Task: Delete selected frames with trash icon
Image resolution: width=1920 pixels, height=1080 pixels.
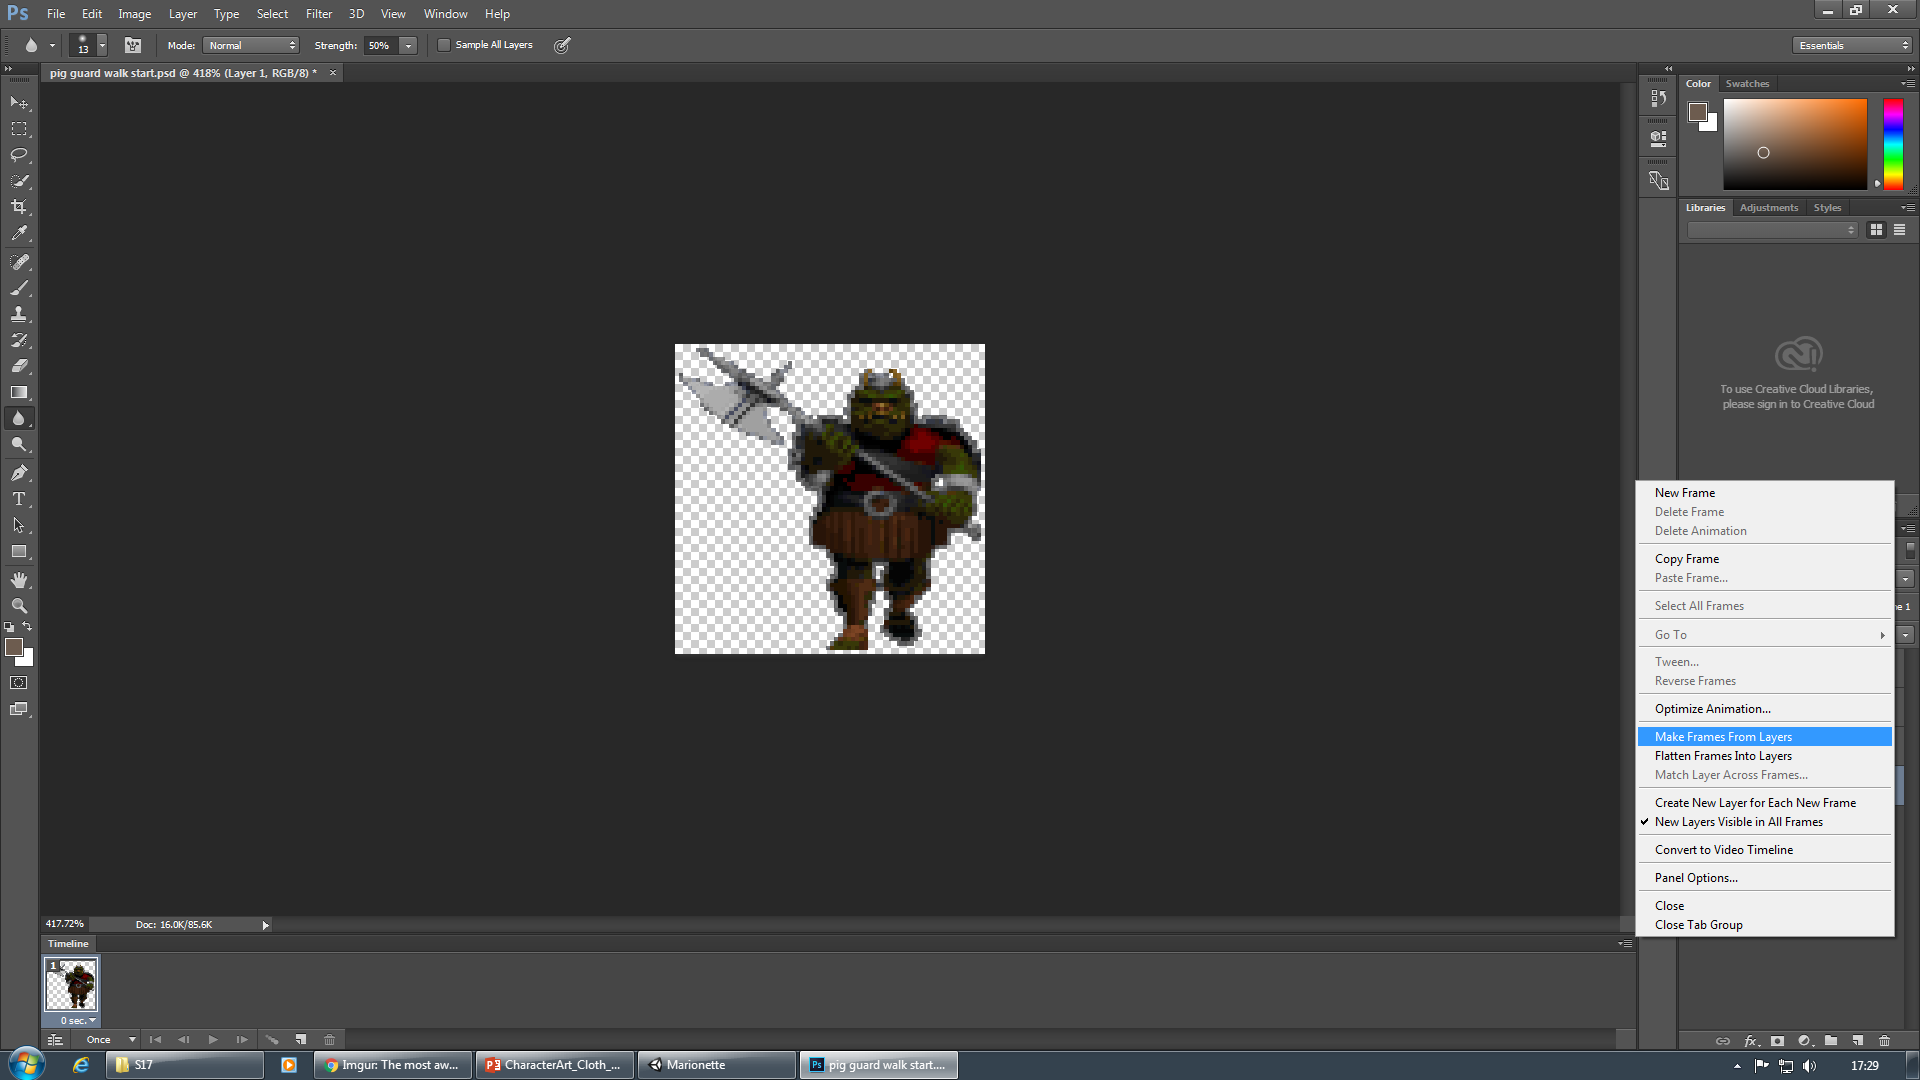Action: coord(329,1040)
